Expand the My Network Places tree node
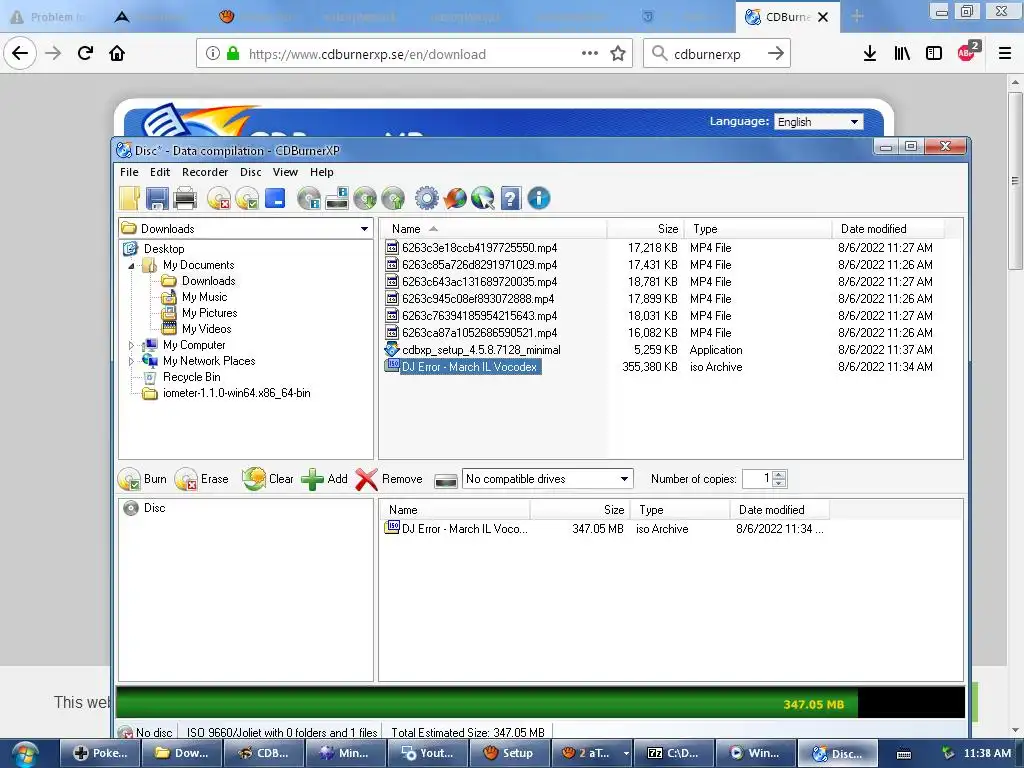Screen dimensions: 1024x768 [131, 361]
